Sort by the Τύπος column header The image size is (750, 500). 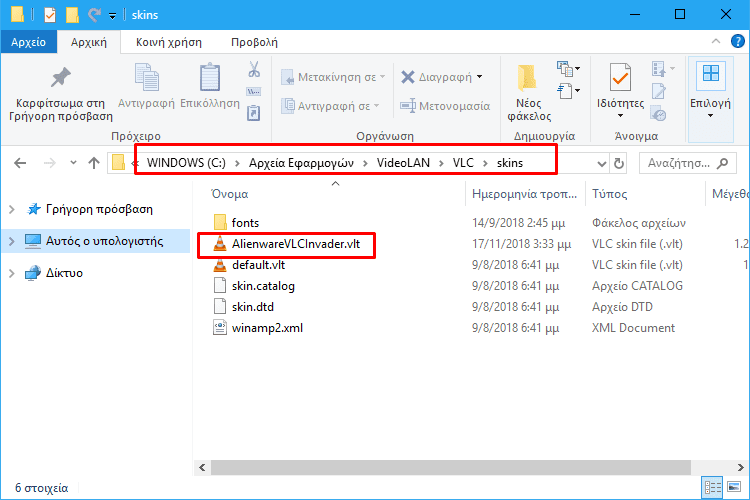pyautogui.click(x=609, y=194)
